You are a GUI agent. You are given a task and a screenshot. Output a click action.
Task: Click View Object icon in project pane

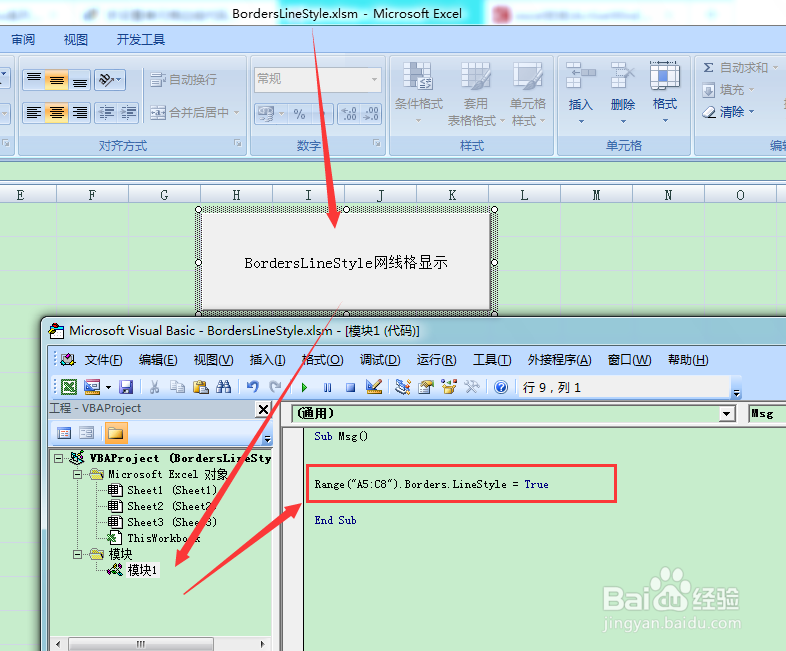(87, 433)
